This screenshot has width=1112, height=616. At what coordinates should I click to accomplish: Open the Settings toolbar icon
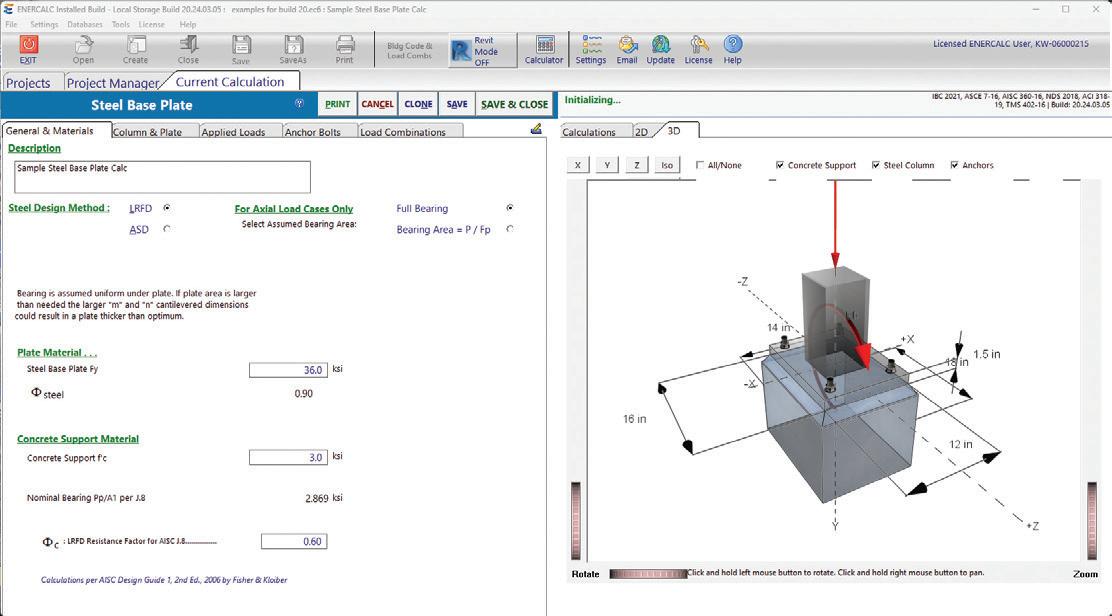click(x=591, y=50)
